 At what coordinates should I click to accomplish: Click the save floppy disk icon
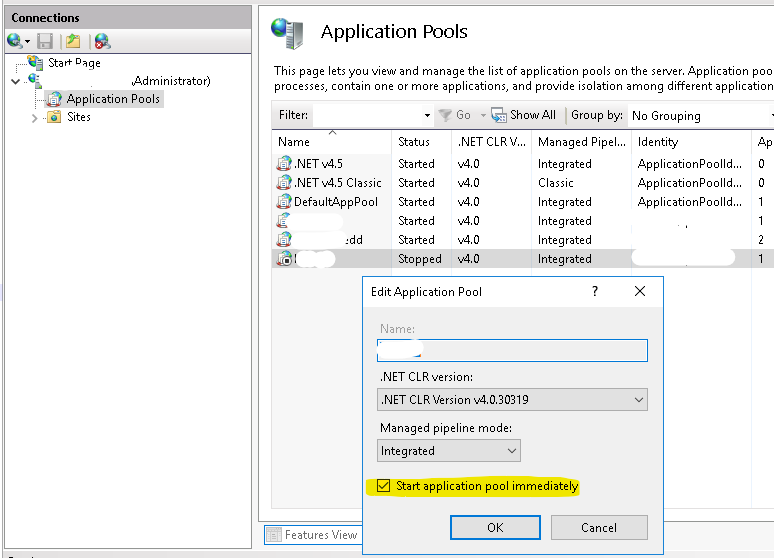(x=45, y=41)
